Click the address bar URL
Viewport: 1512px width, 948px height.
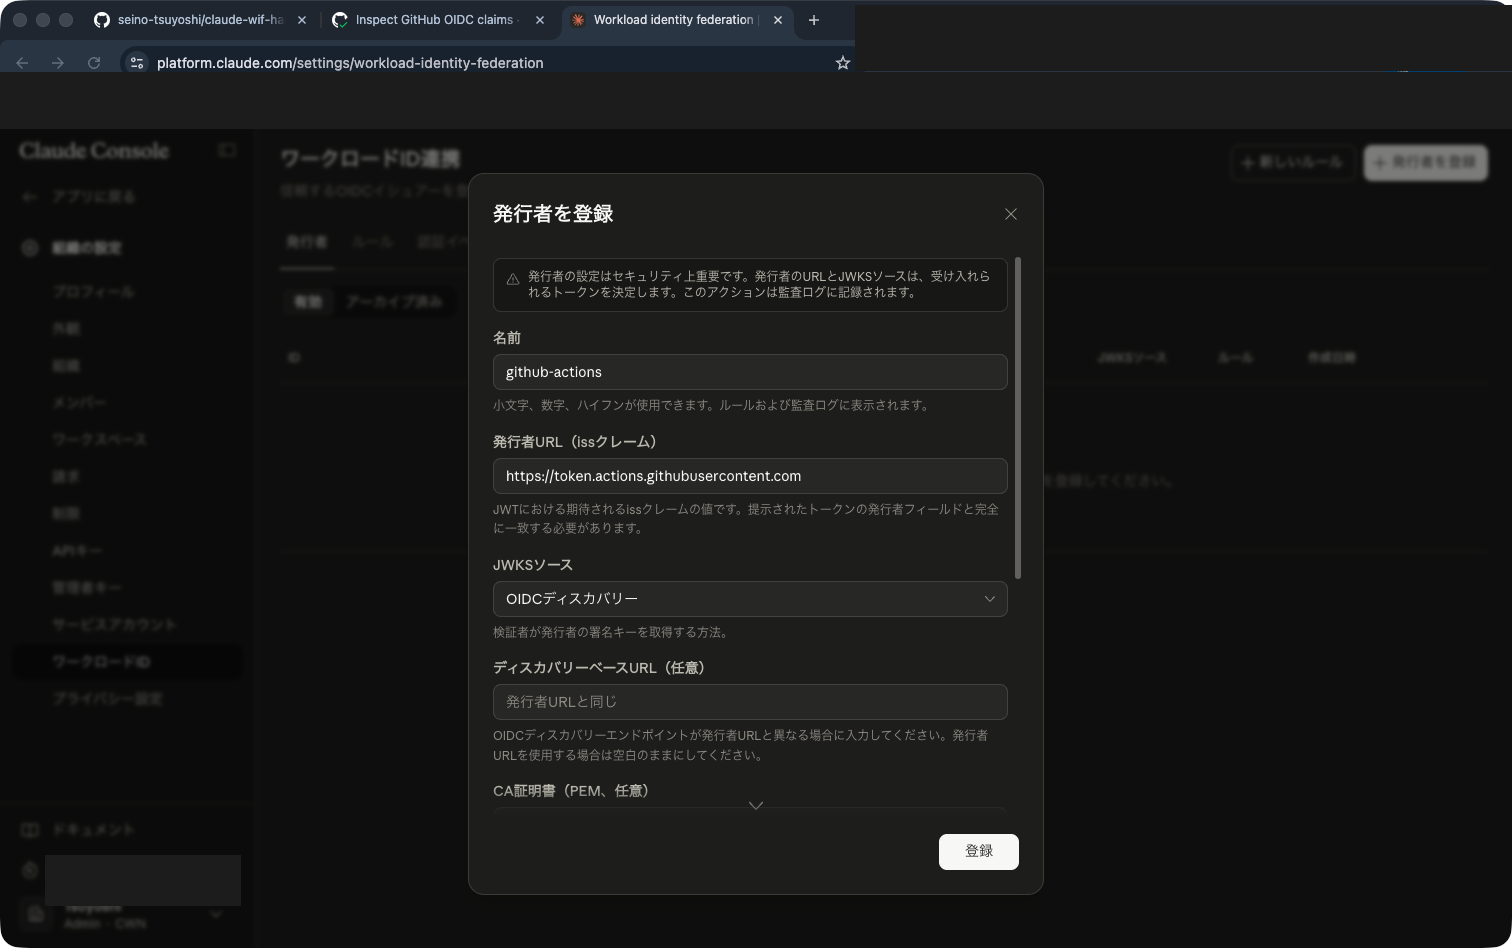350,63
